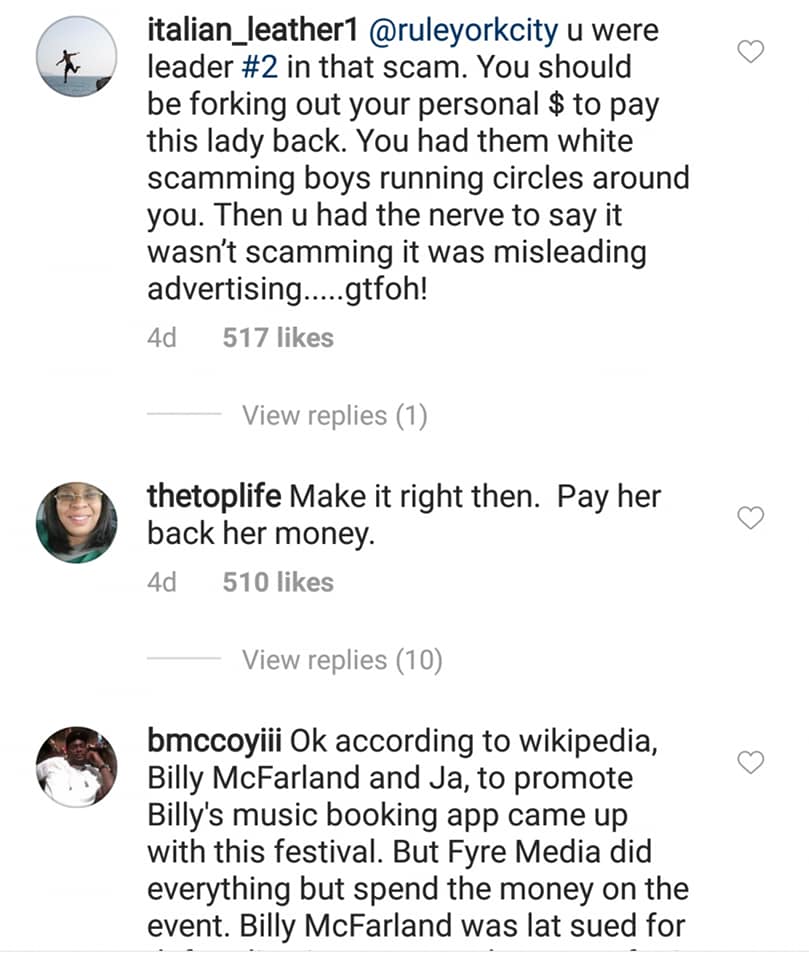The image size is (809, 960).
Task: Expand View replies (10)
Action: [x=341, y=660]
